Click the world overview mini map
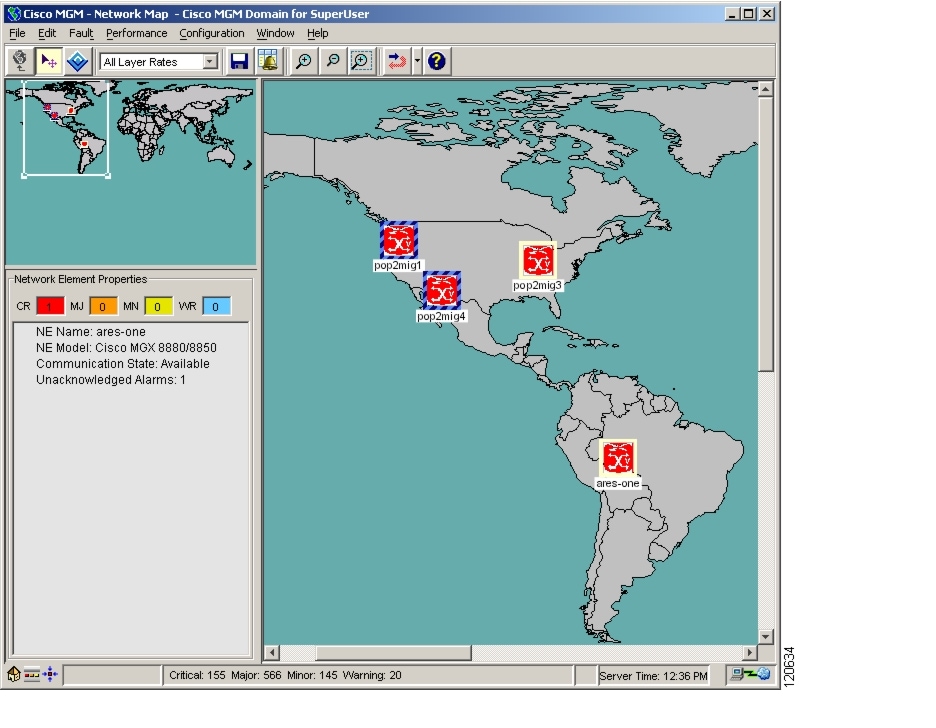The image size is (936, 728). click(x=131, y=172)
